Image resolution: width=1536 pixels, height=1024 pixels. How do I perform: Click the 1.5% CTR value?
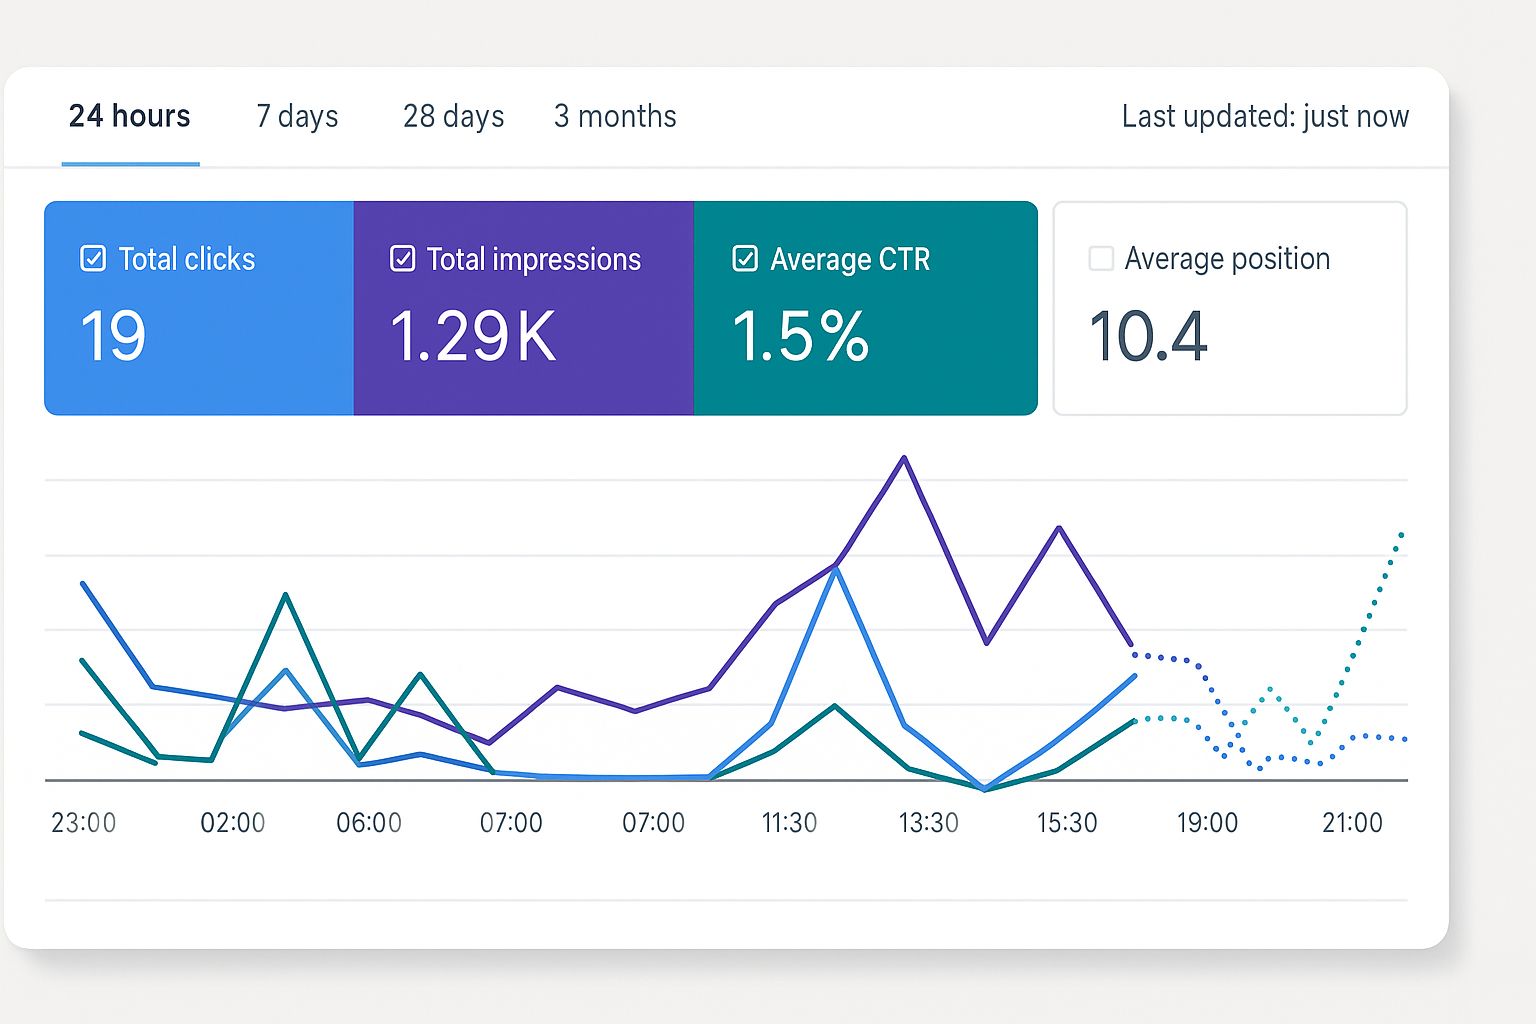point(800,337)
